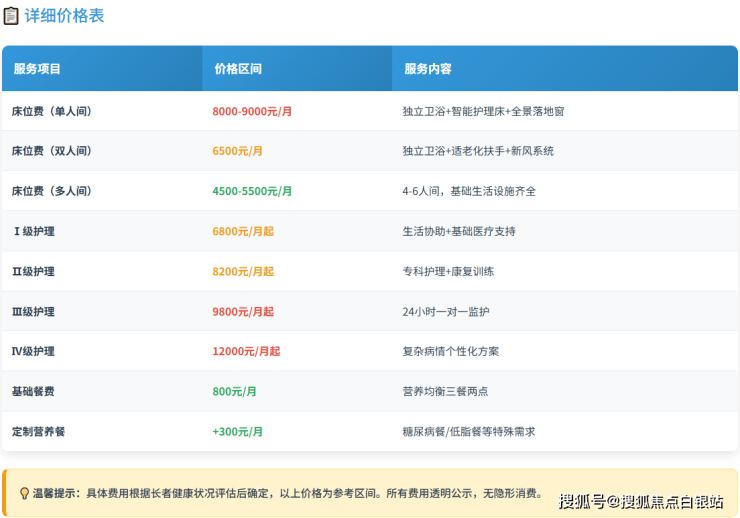Image resolution: width=740 pixels, height=518 pixels.
Task: Click the +300元/月 price text
Action: click(x=237, y=431)
